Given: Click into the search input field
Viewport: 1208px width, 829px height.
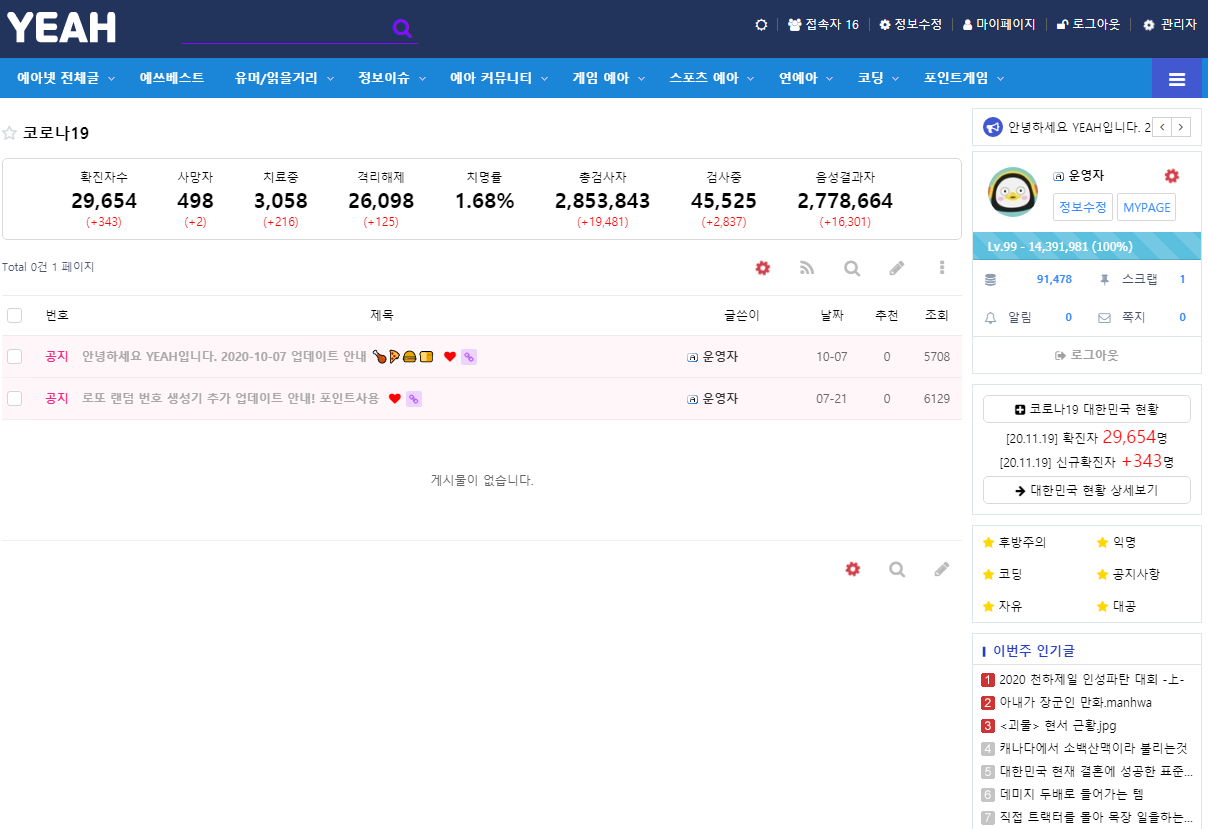Looking at the screenshot, I should click(285, 28).
